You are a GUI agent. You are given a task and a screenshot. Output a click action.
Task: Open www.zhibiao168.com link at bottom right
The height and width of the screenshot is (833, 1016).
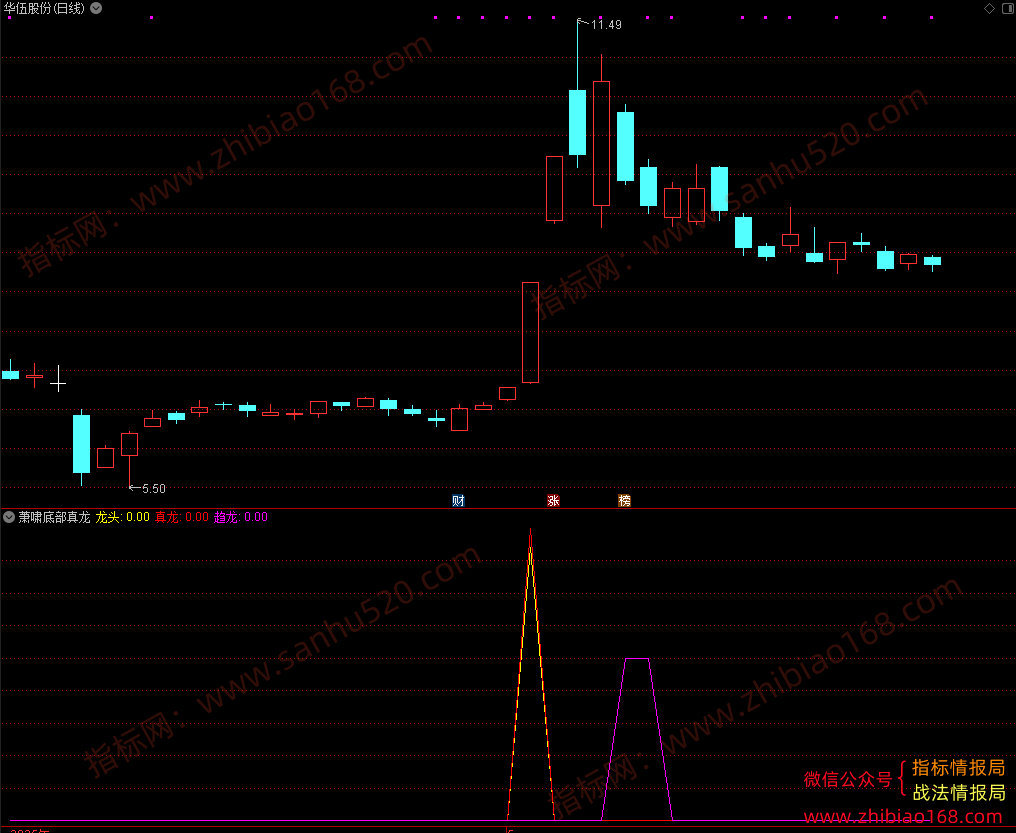[x=903, y=816]
